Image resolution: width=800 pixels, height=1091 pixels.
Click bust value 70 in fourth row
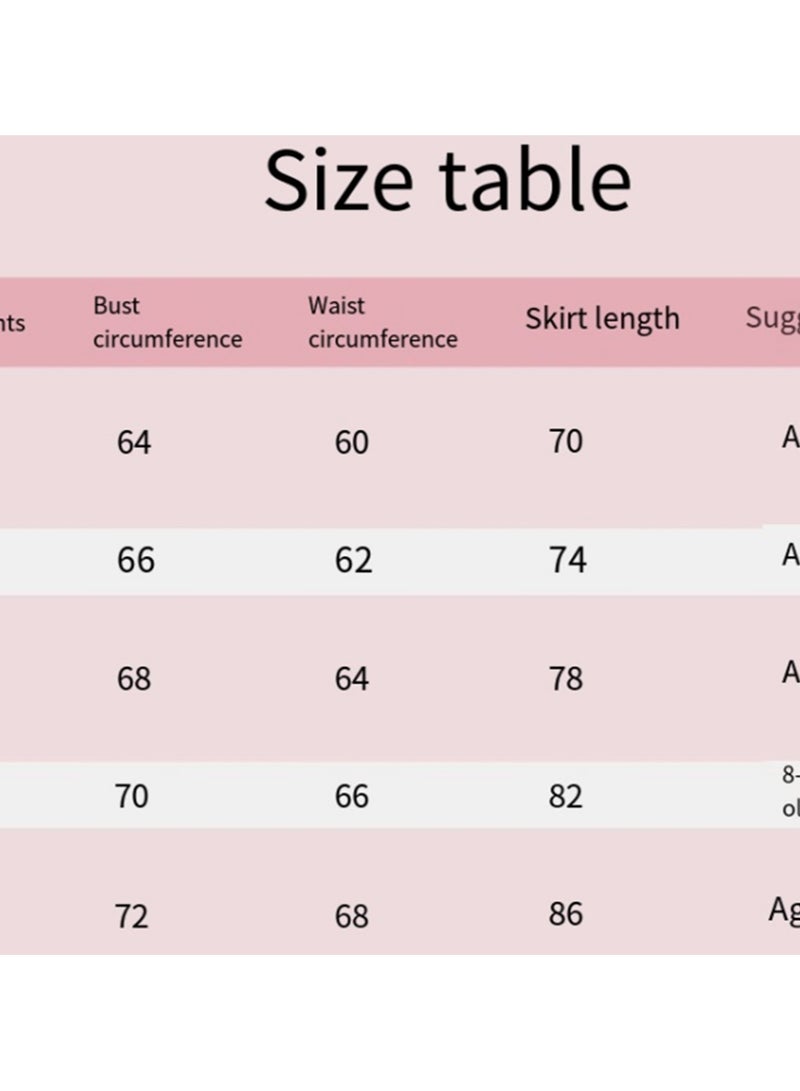coord(131,796)
